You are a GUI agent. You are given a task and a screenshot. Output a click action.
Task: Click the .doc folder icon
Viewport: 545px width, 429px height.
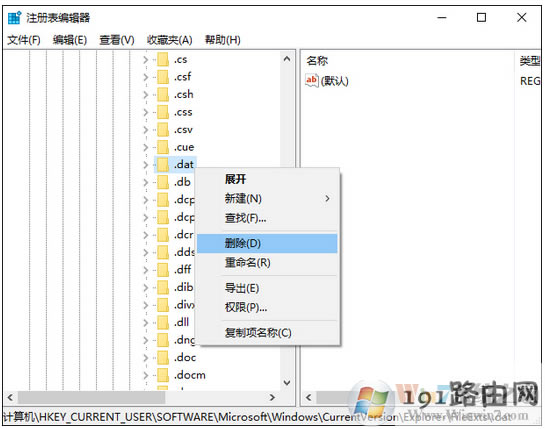(163, 357)
